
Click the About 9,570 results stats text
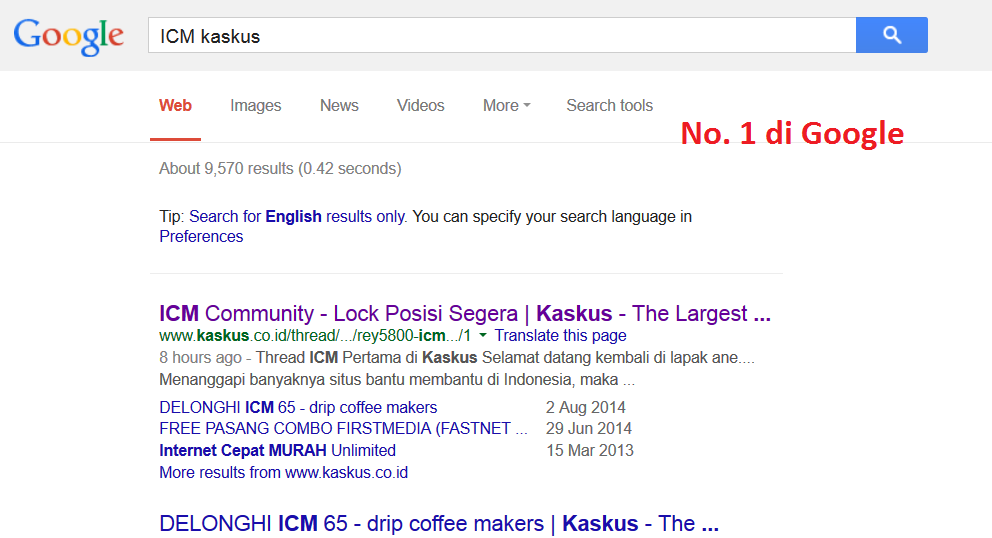280,168
